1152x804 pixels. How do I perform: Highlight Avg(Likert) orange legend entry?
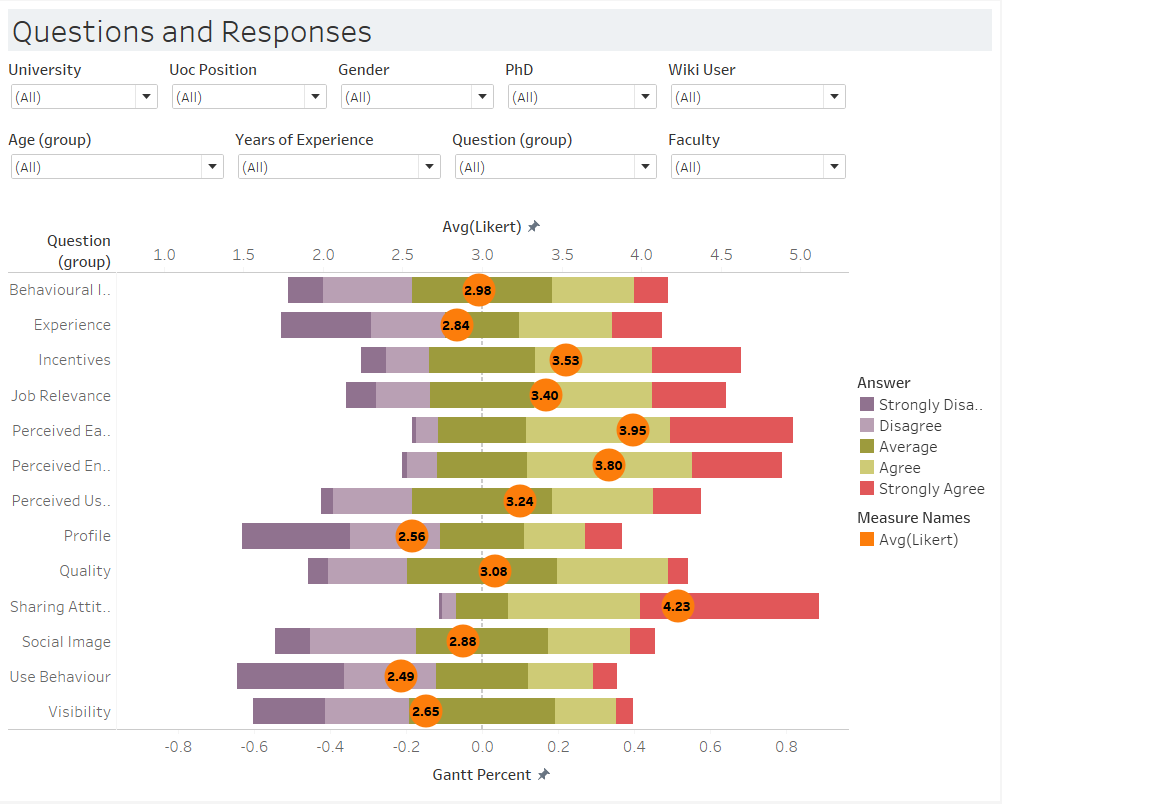[909, 539]
